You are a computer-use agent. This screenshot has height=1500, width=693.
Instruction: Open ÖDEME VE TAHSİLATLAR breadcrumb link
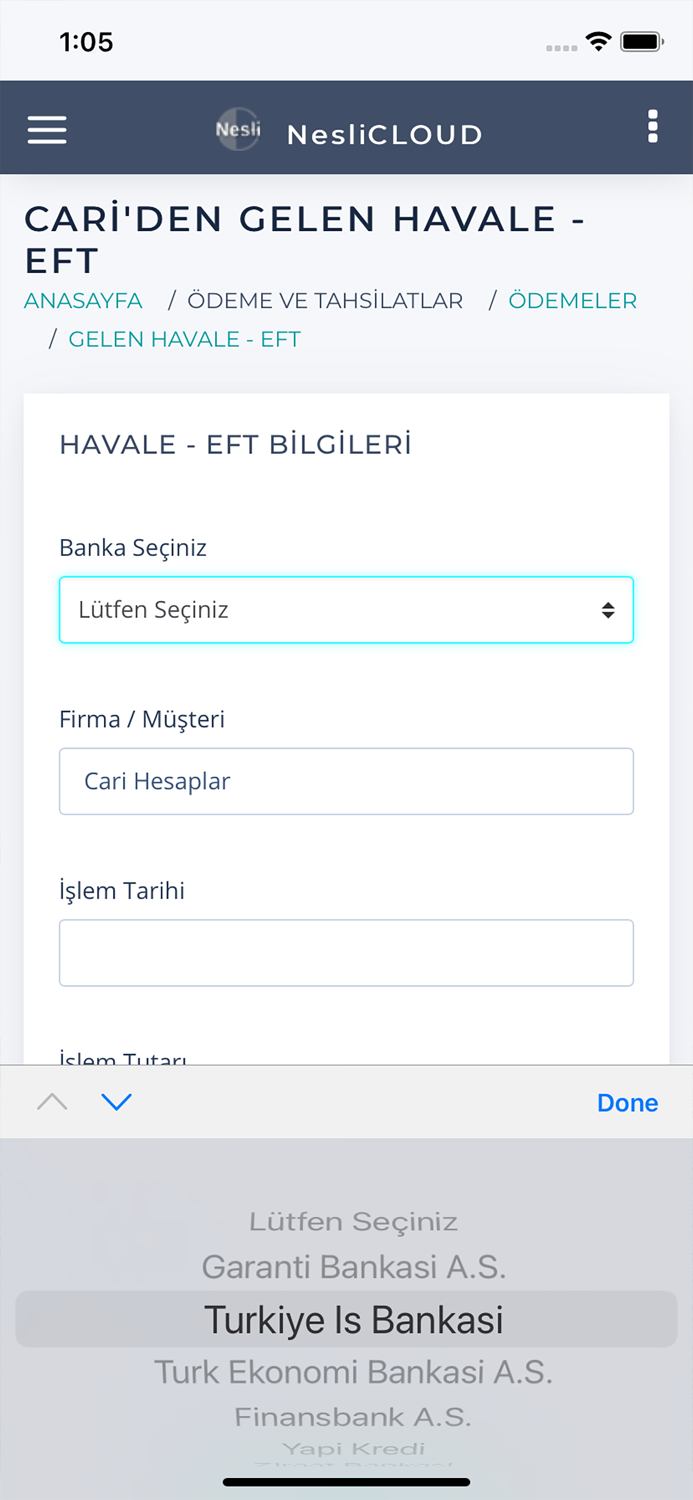(x=323, y=300)
